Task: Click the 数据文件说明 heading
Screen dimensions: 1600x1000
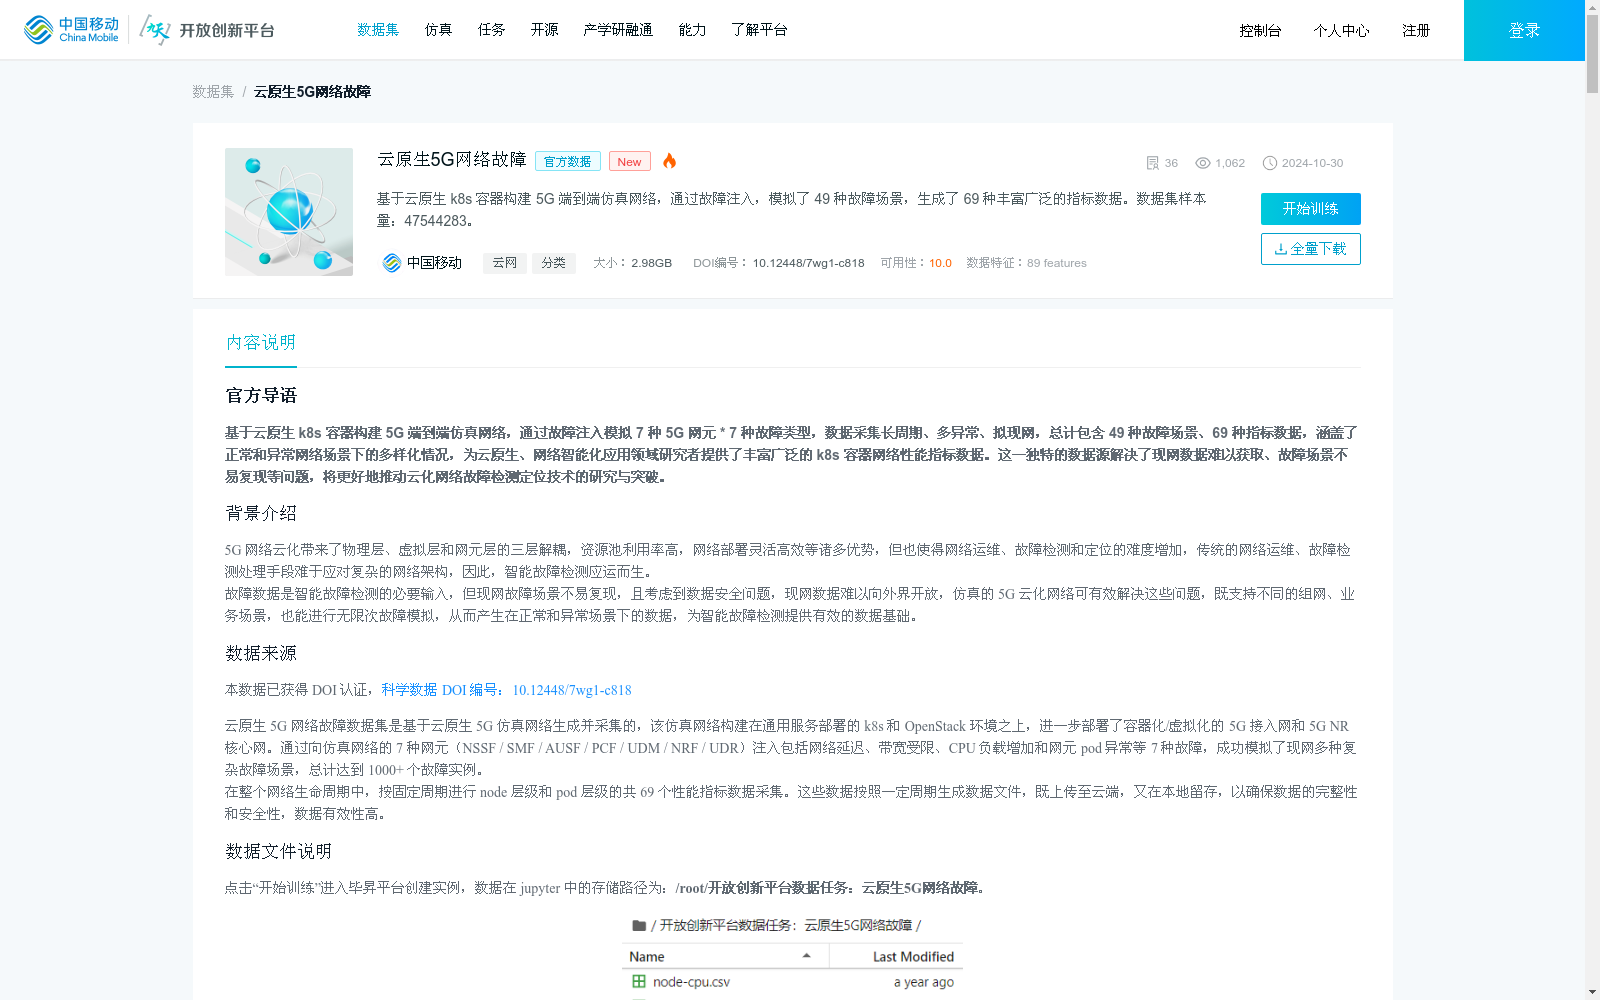Action: 278,852
